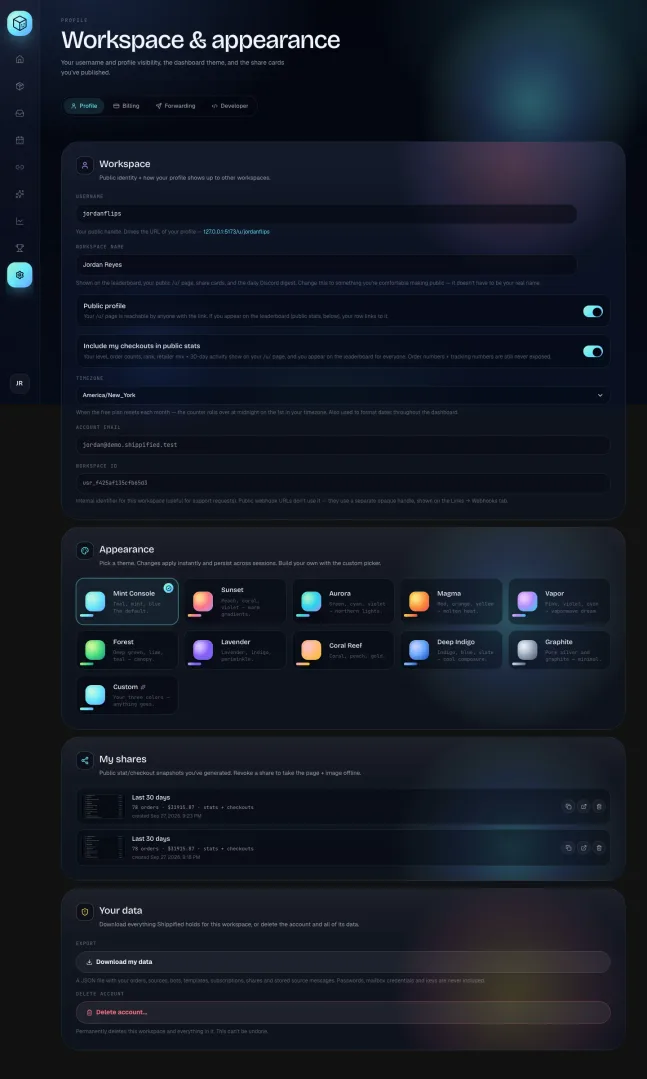This screenshot has height=1079, width=647.
Task: Click the Download my data button
Action: pos(343,962)
